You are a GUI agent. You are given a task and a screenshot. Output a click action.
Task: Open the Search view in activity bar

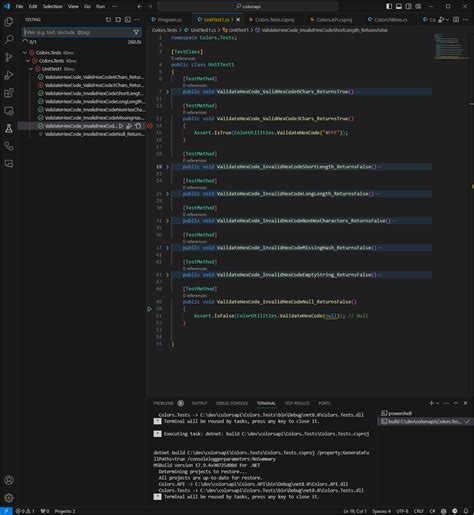click(x=9, y=40)
